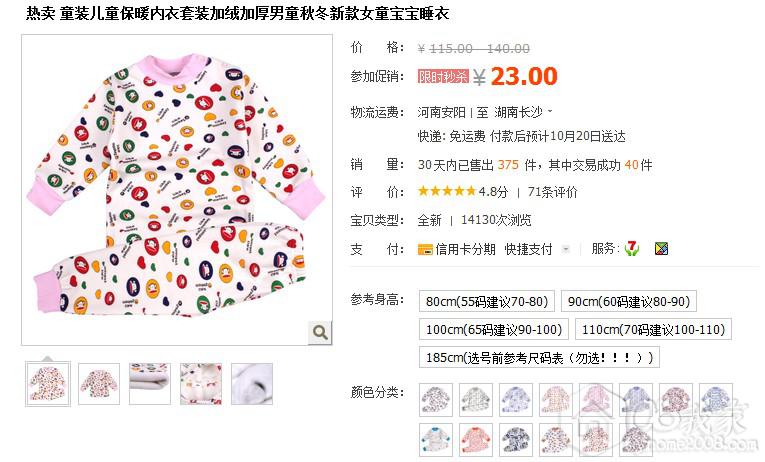
Task: Click the five-star rating icons
Action: pyautogui.click(x=446, y=191)
